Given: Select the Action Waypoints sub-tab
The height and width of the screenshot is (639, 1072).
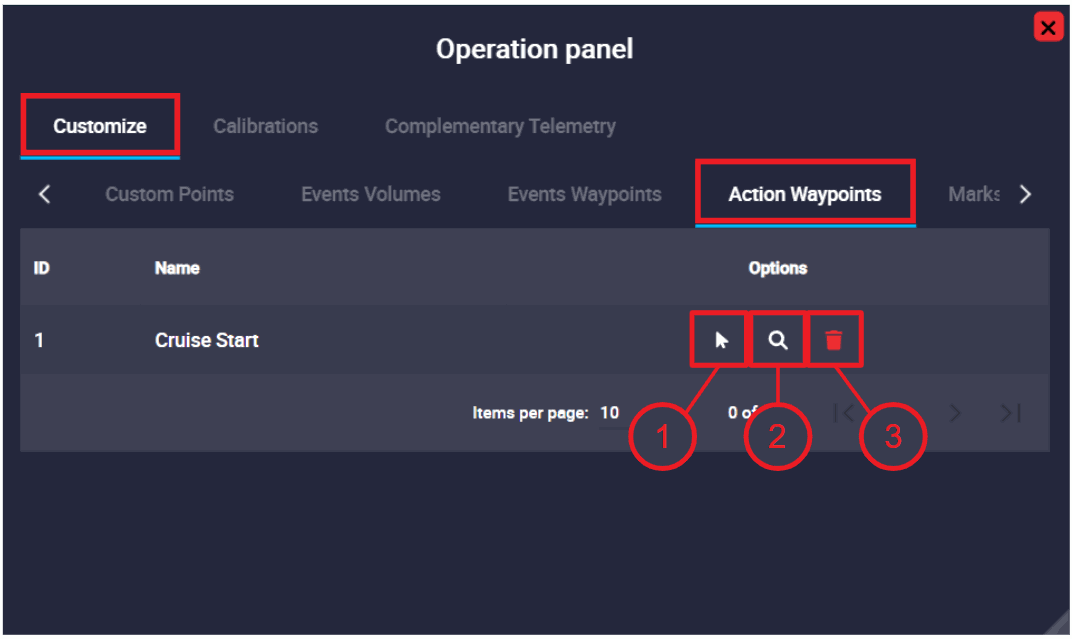Looking at the screenshot, I should point(805,194).
